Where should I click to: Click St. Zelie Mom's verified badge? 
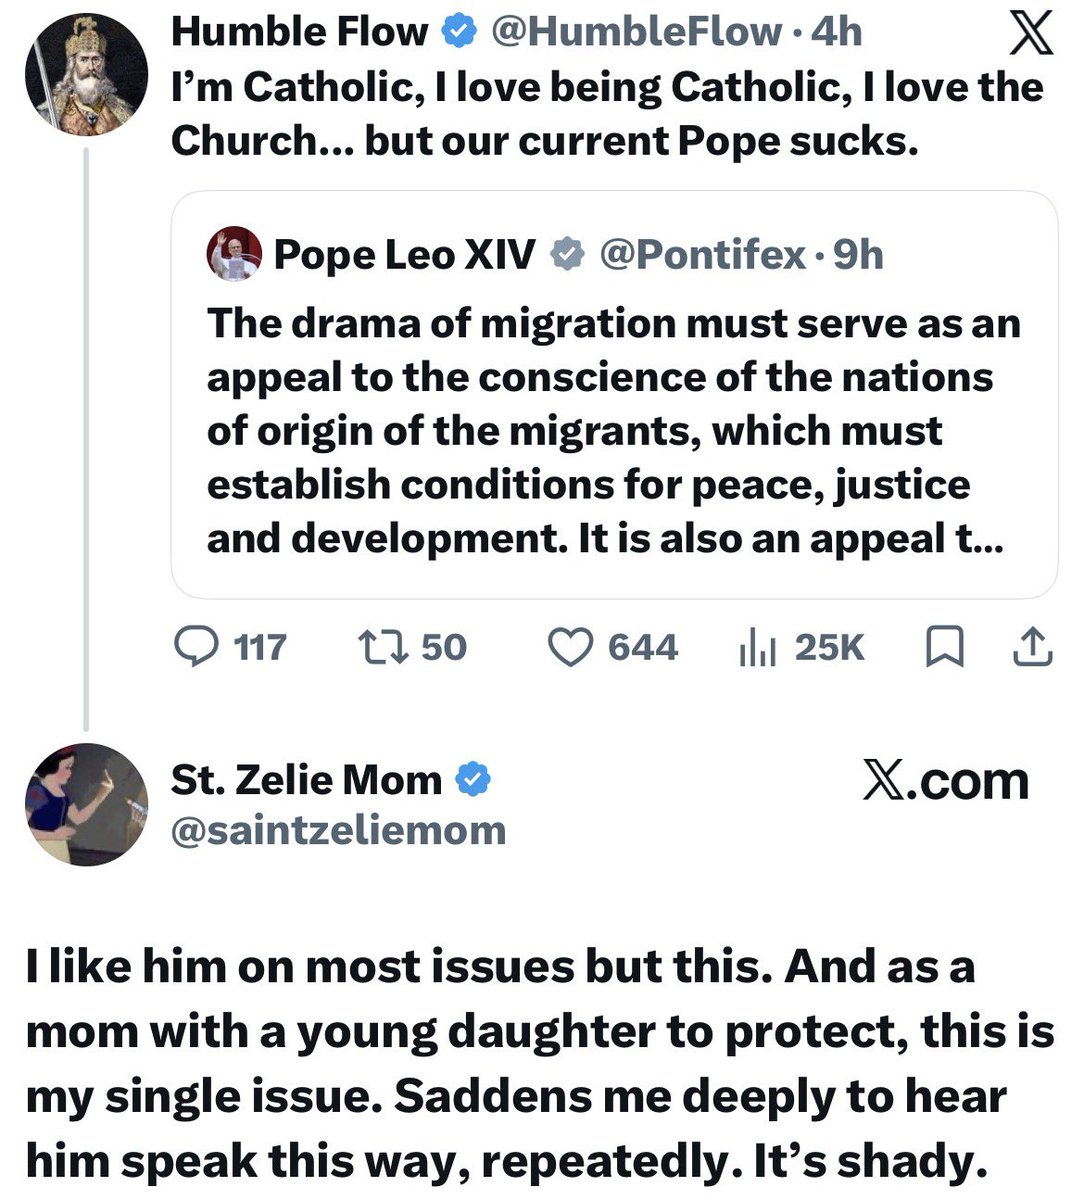(x=474, y=779)
